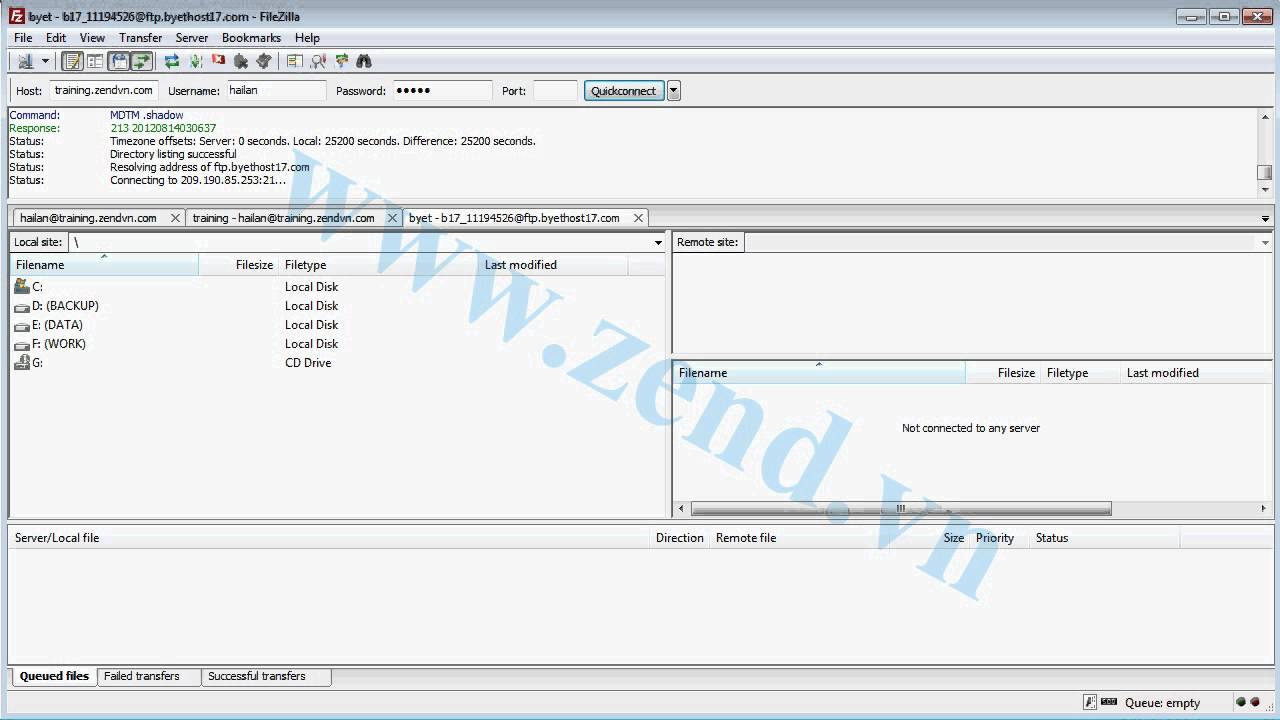Click the Host input field
Screen dimensions: 1280x720
click(104, 90)
